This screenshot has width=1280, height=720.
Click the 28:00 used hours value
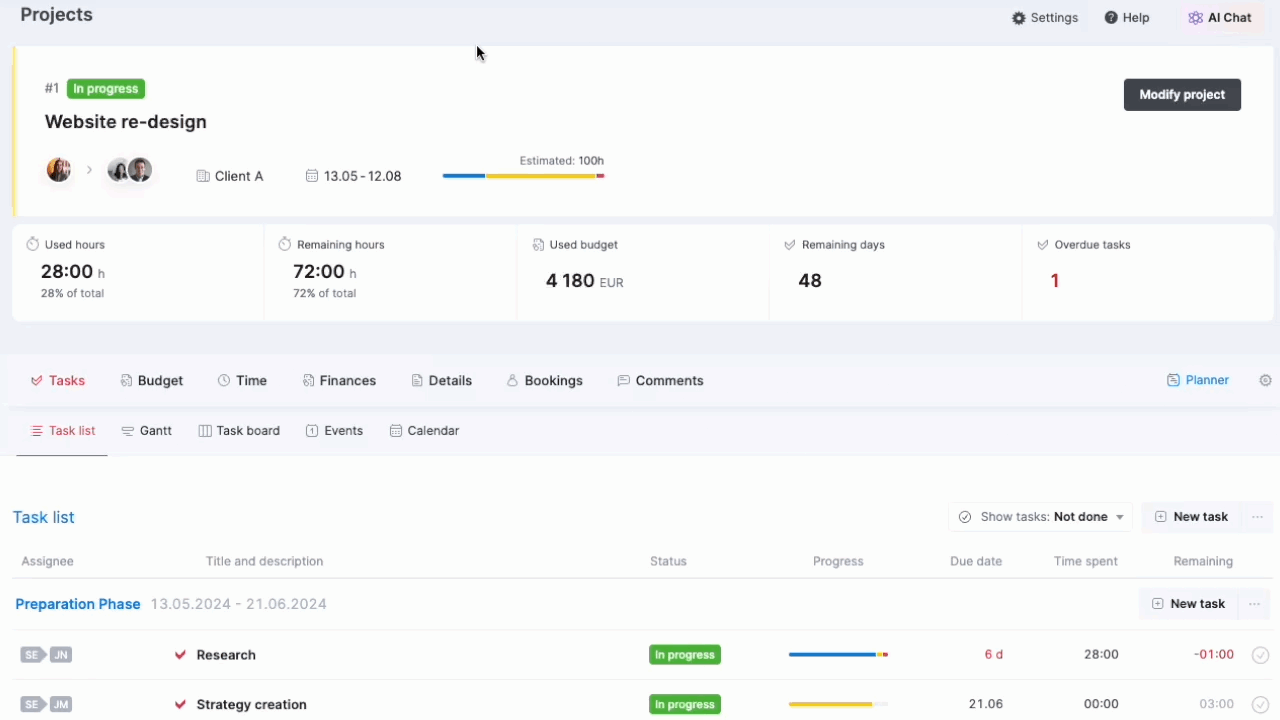67,271
